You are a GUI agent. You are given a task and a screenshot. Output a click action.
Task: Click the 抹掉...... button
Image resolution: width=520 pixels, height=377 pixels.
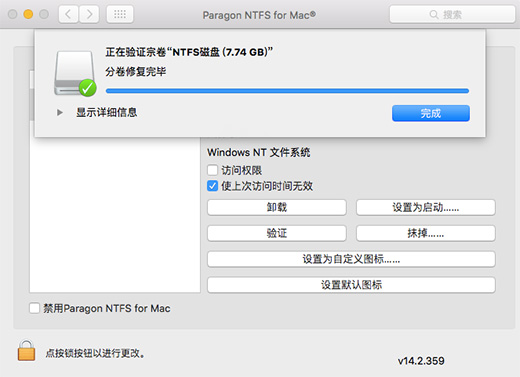426,233
